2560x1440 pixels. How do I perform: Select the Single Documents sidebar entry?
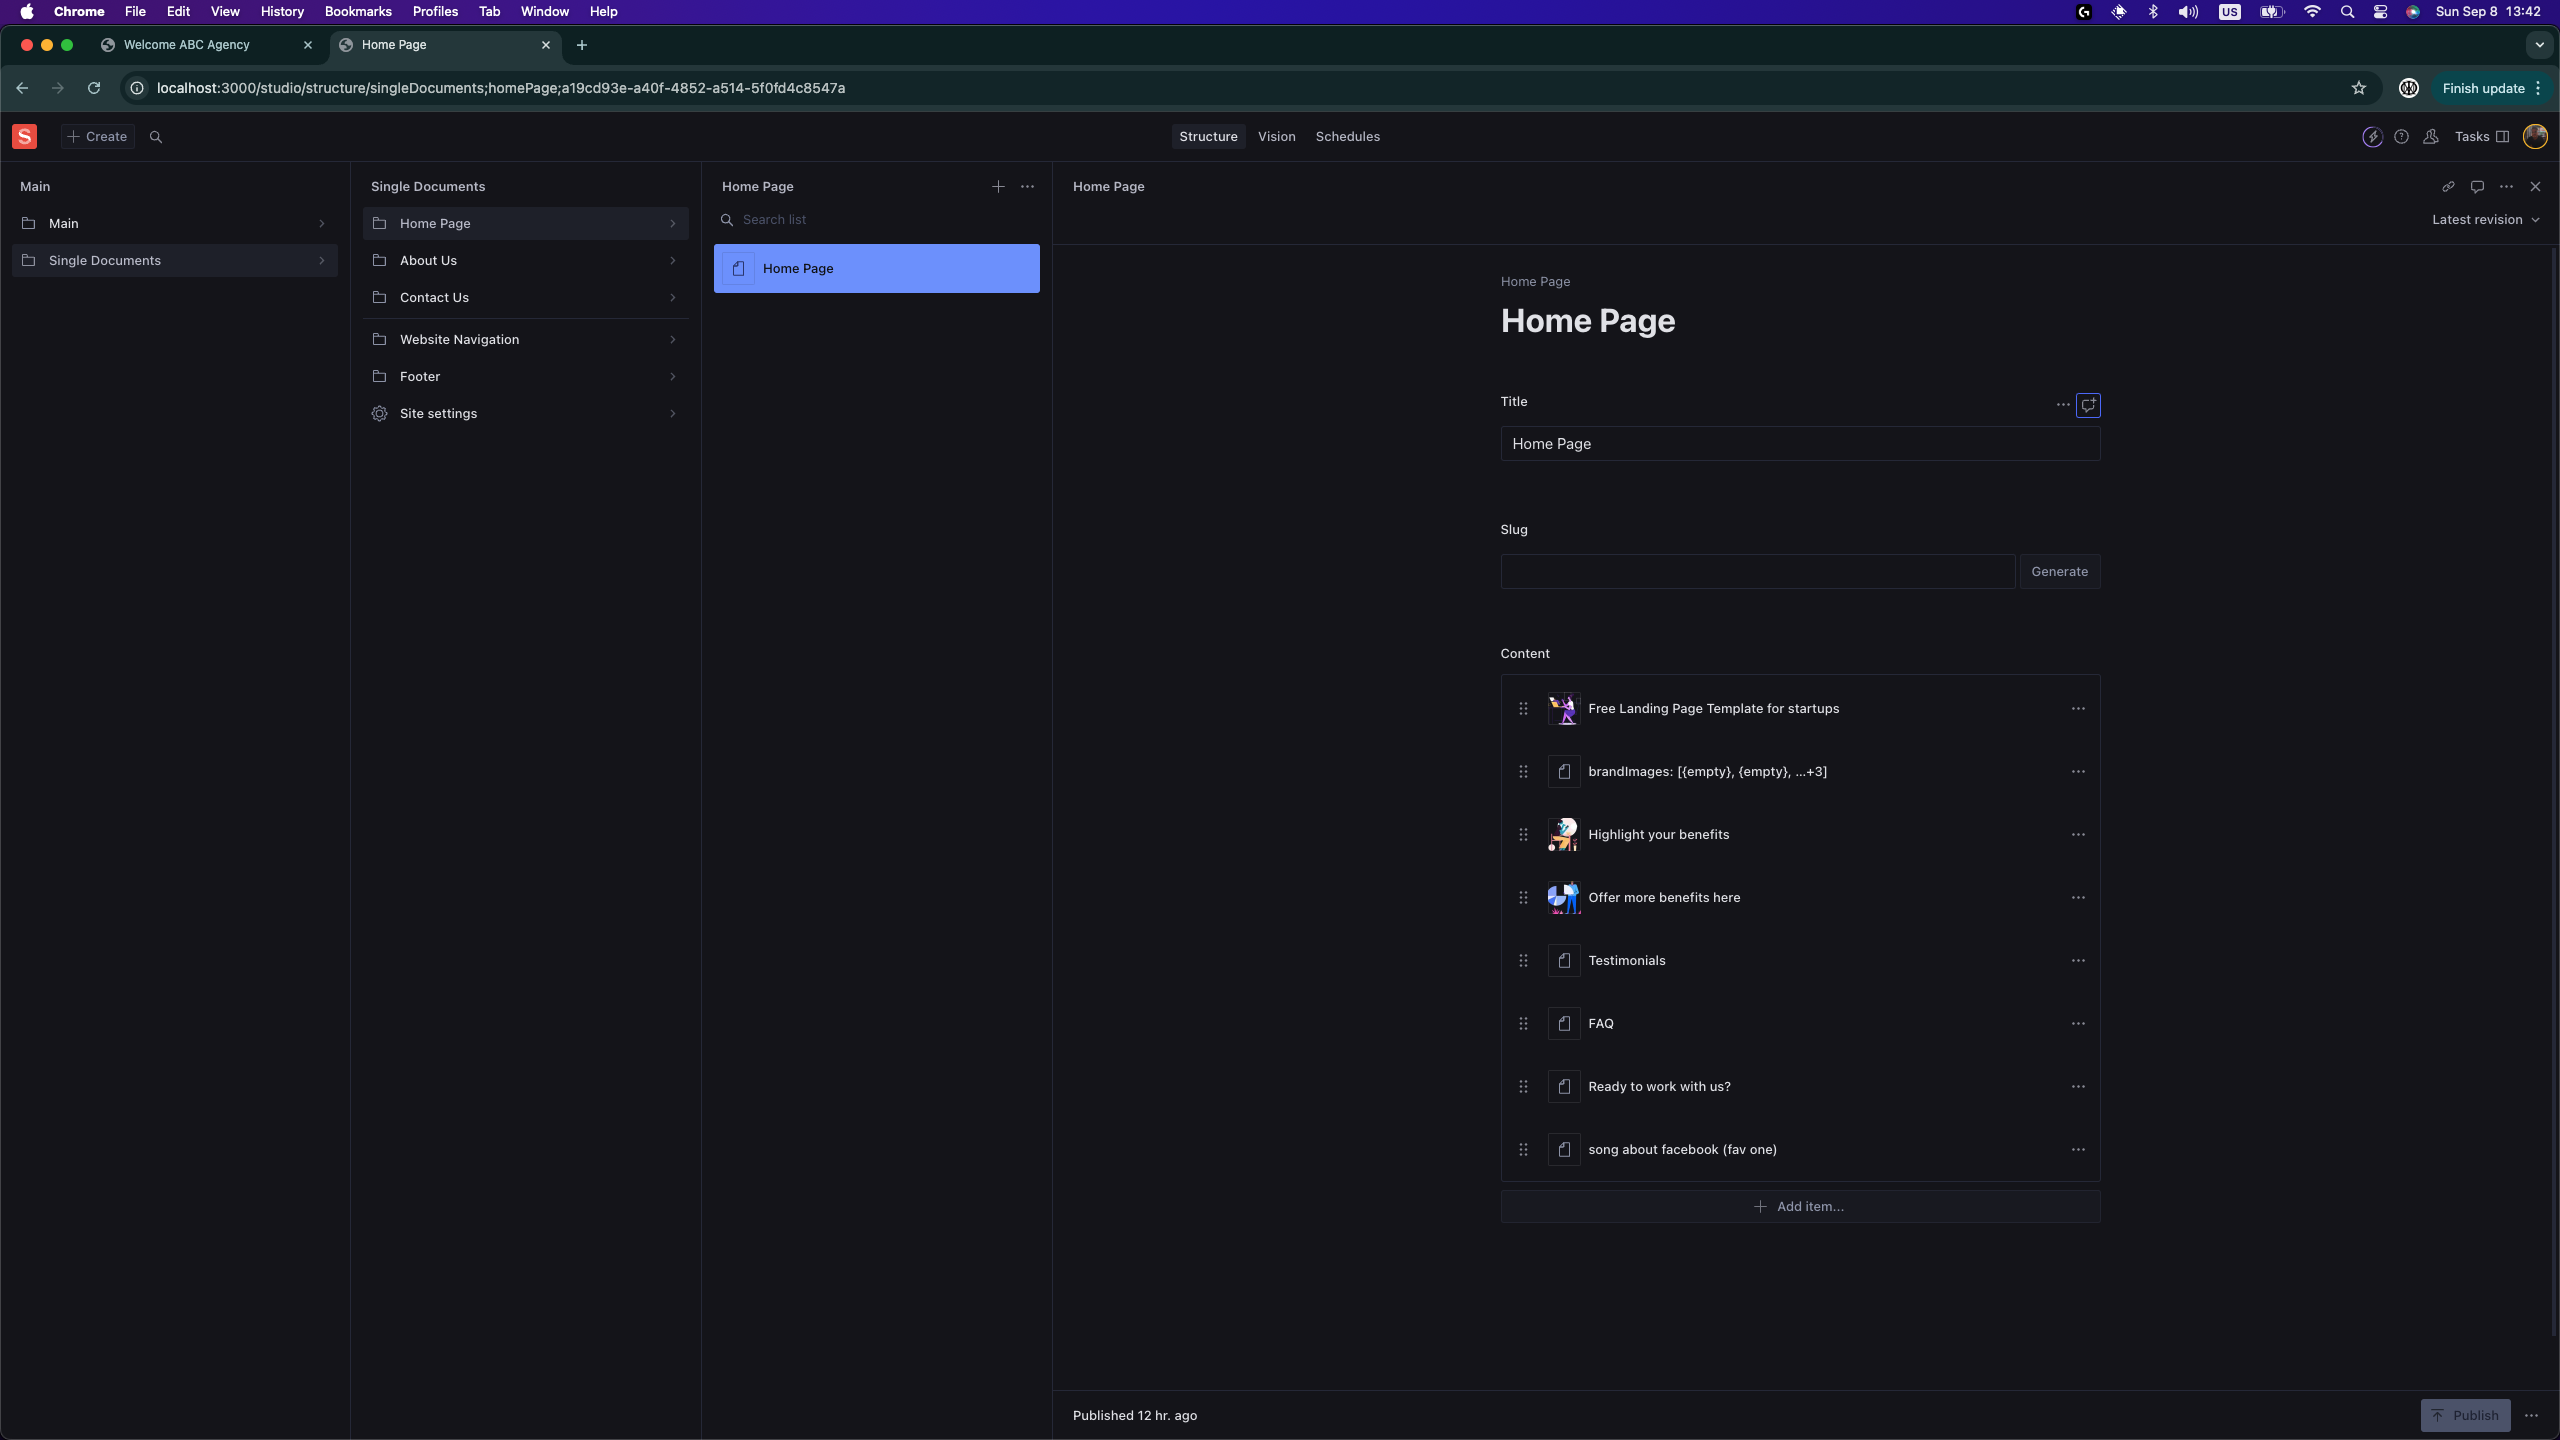click(173, 260)
